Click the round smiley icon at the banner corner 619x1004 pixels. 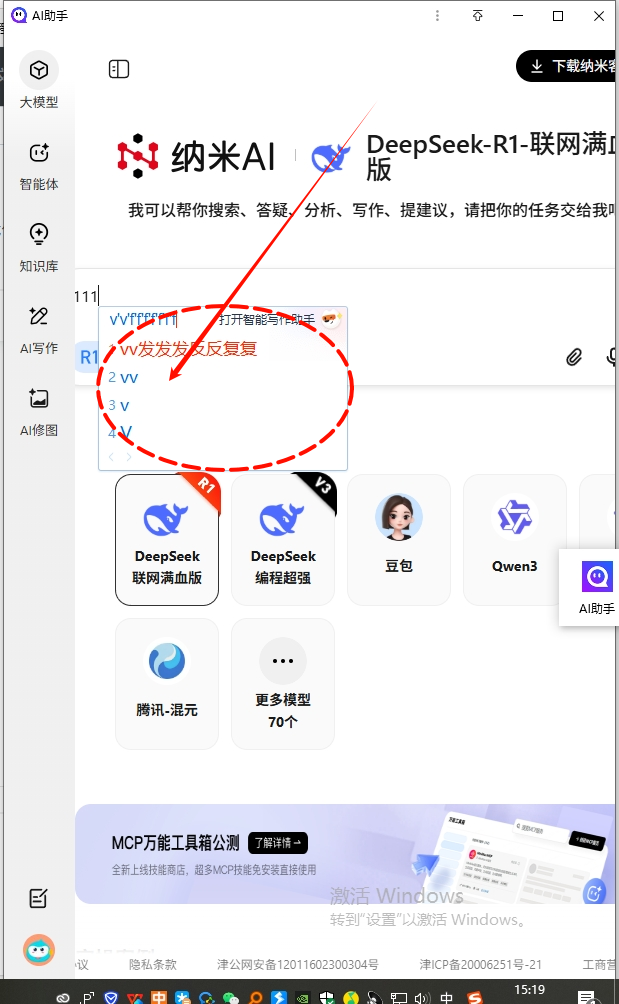593,892
